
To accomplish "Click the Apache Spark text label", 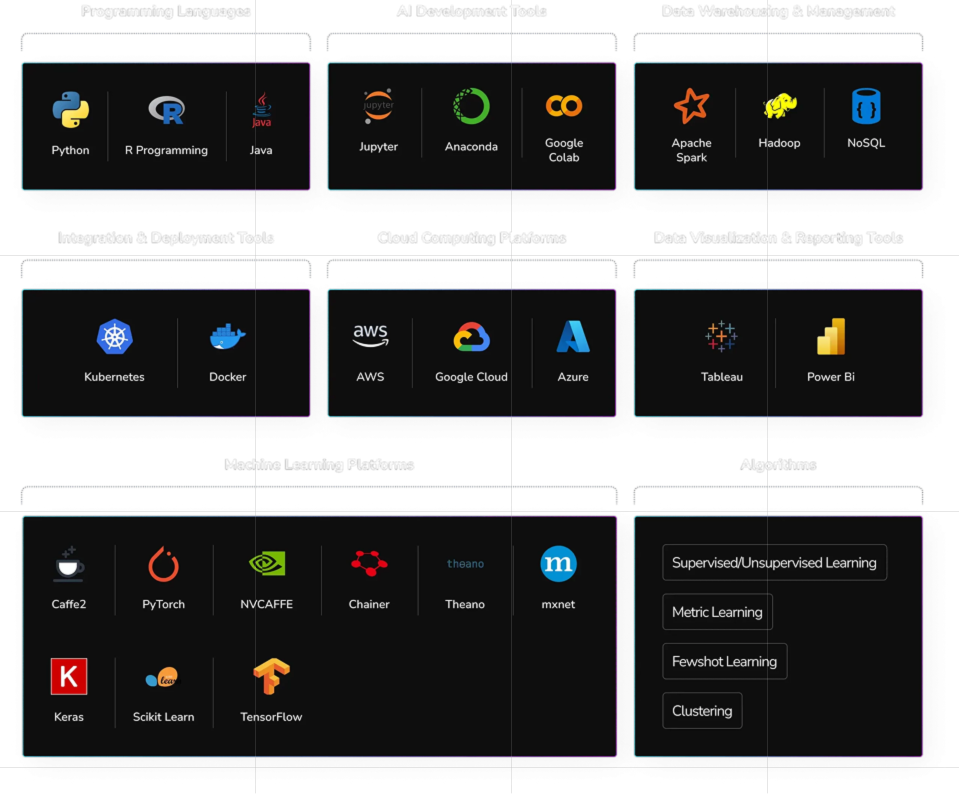I will [691, 150].
